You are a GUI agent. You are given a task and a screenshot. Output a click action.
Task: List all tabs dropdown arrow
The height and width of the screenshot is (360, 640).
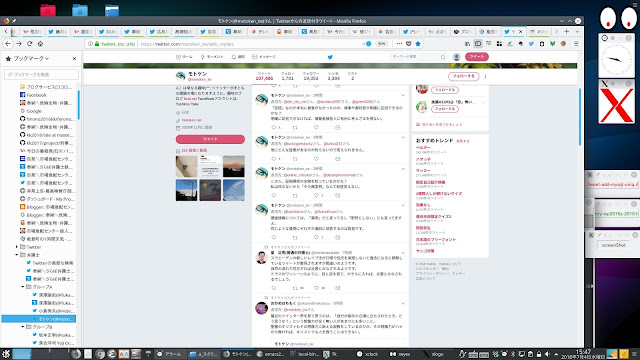click(577, 31)
